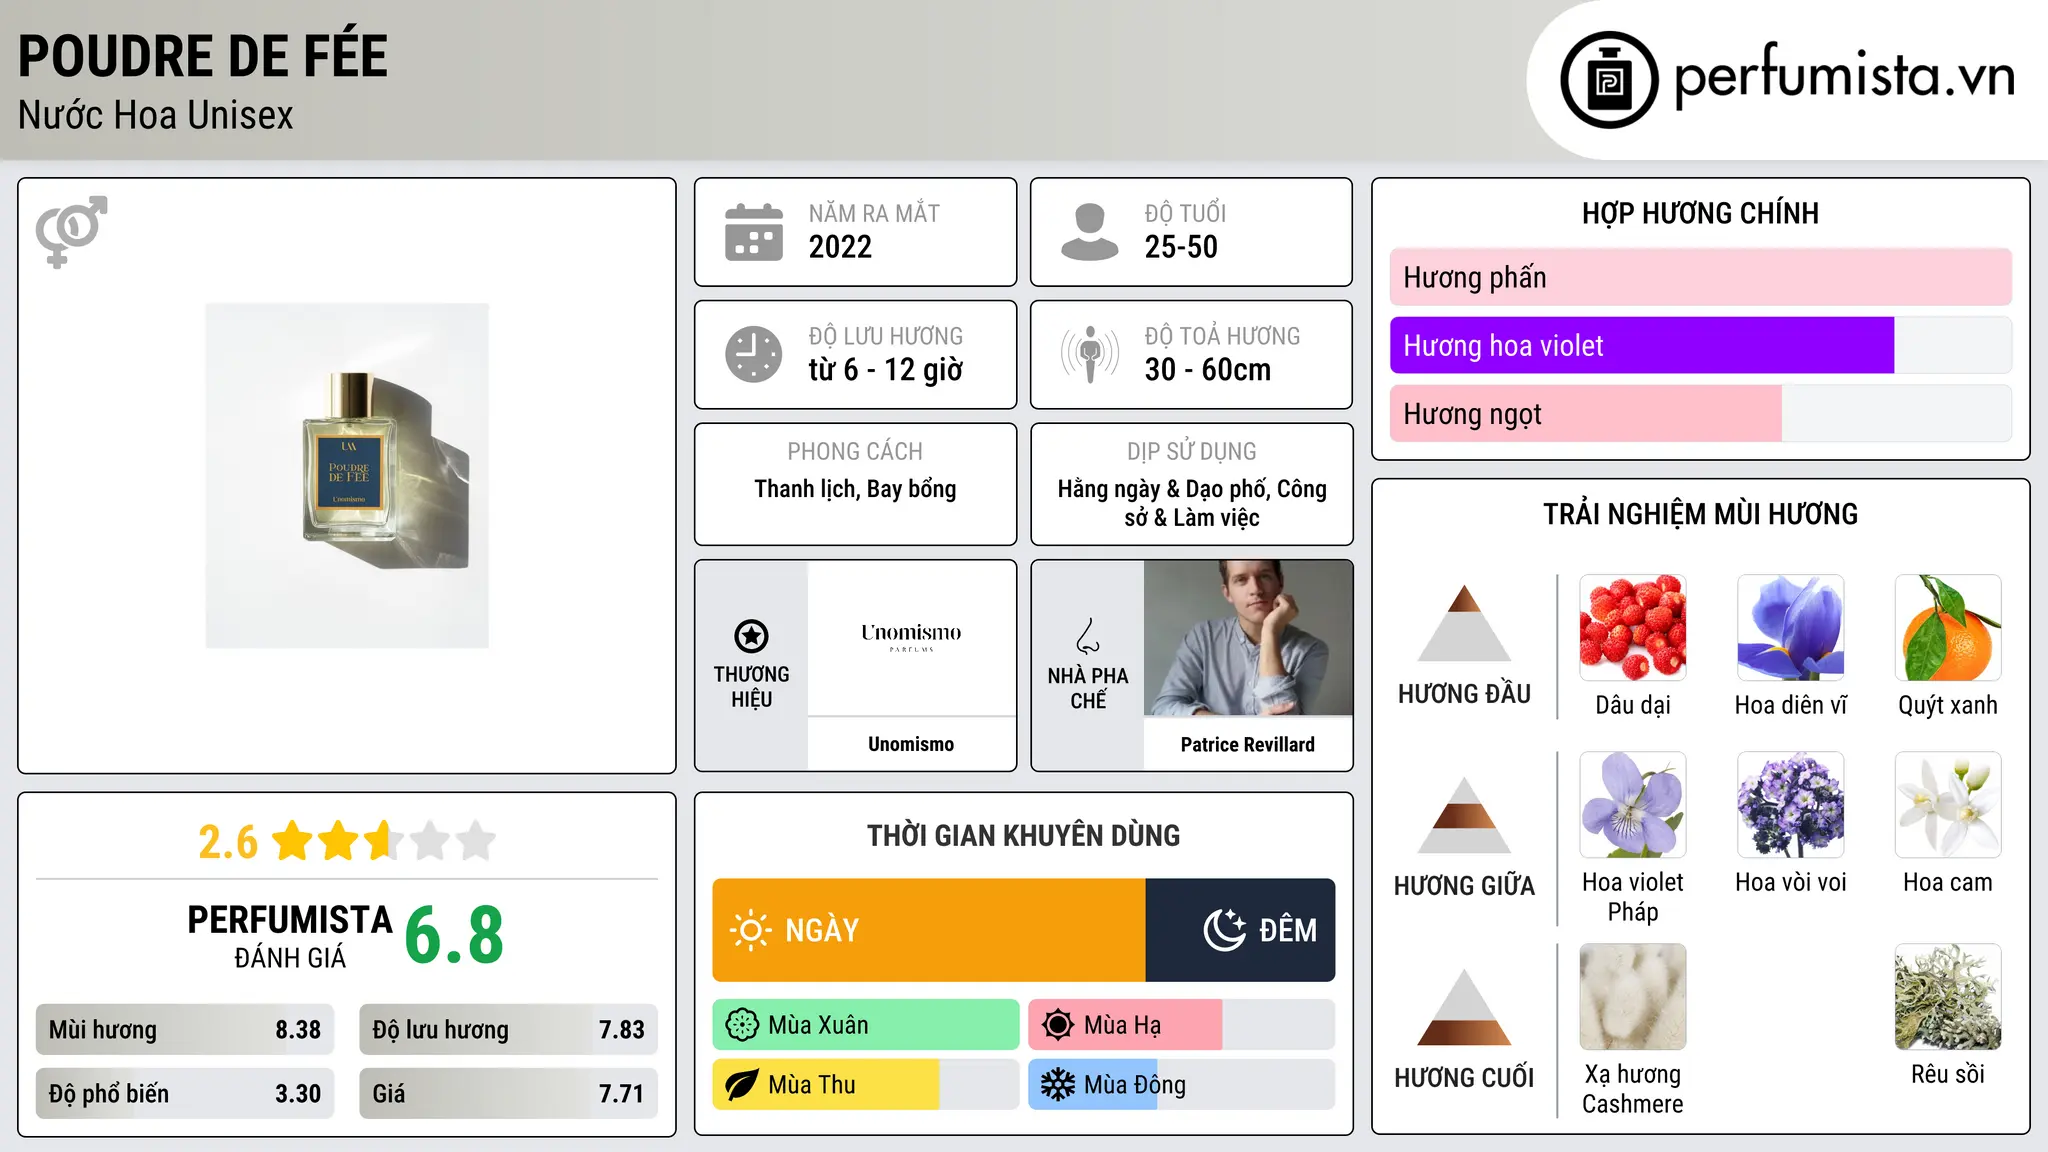Click the Mùa Hạ season bar
This screenshot has width=2048, height=1152.
(1182, 1025)
